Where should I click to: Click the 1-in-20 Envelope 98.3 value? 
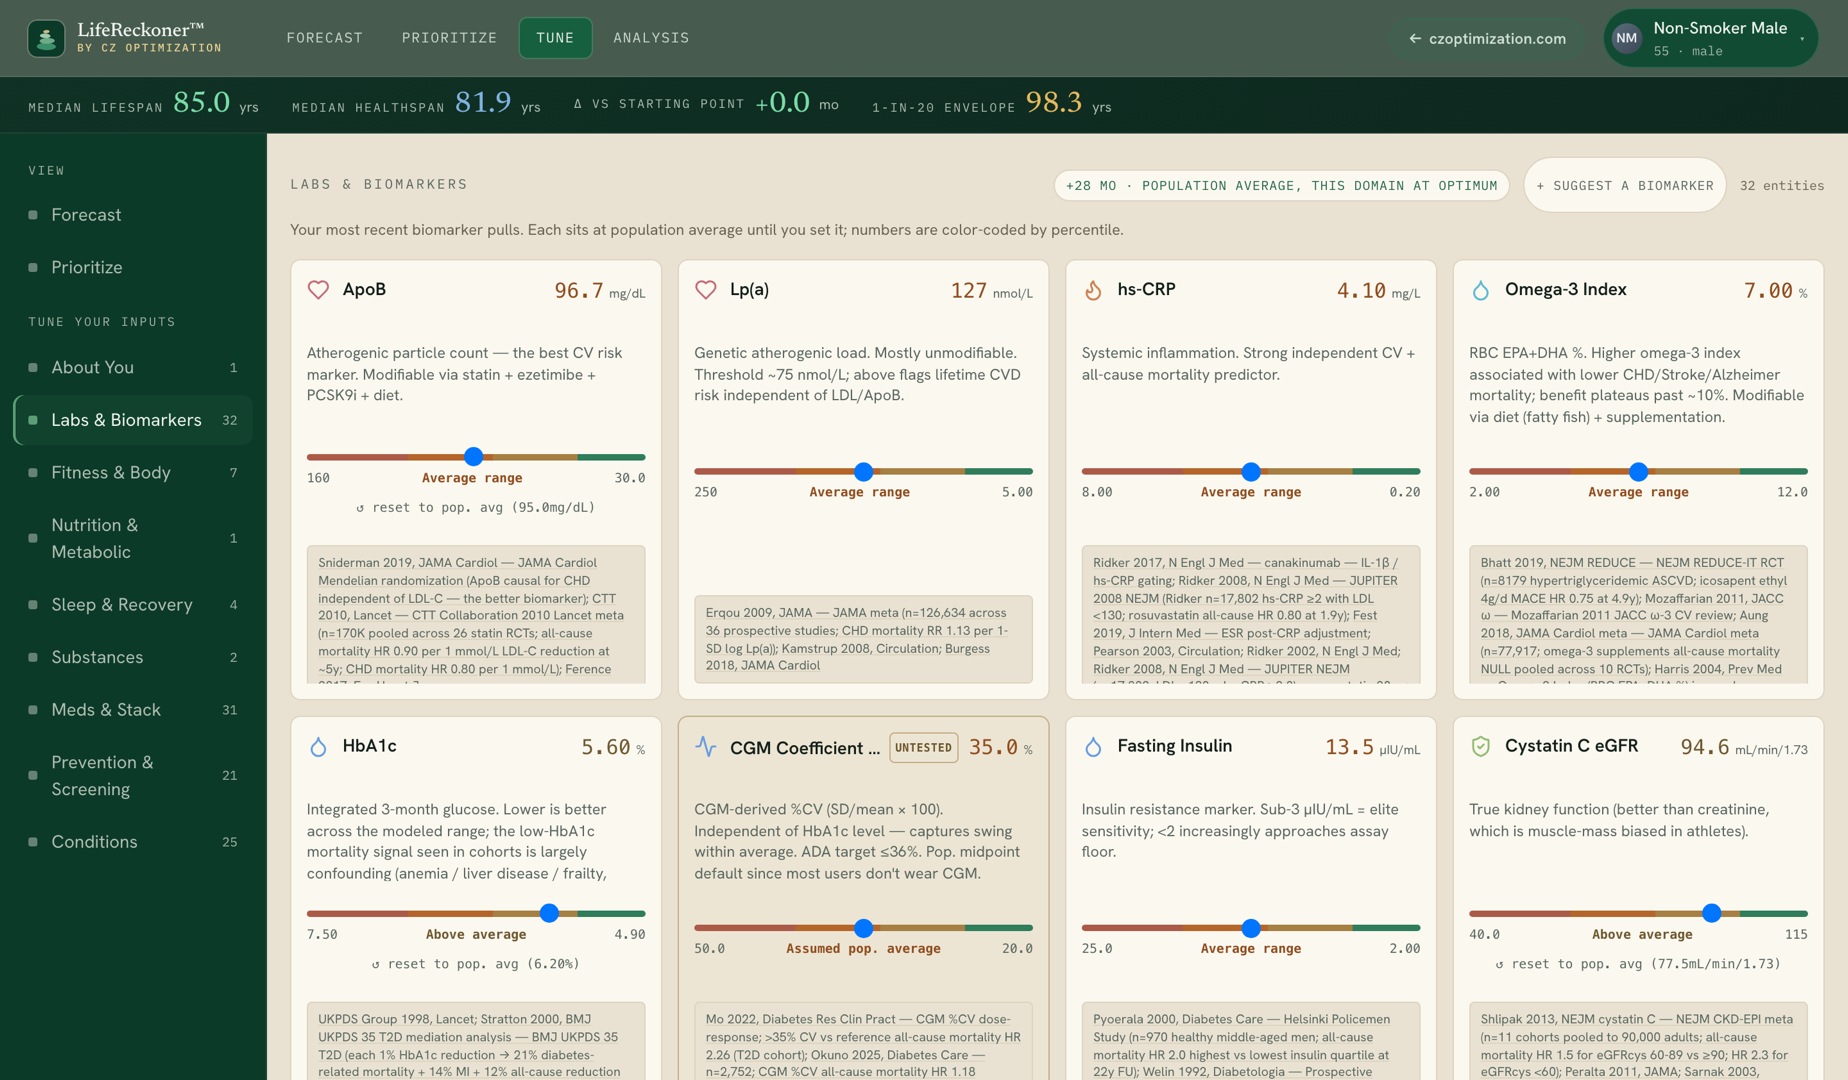(x=1054, y=103)
